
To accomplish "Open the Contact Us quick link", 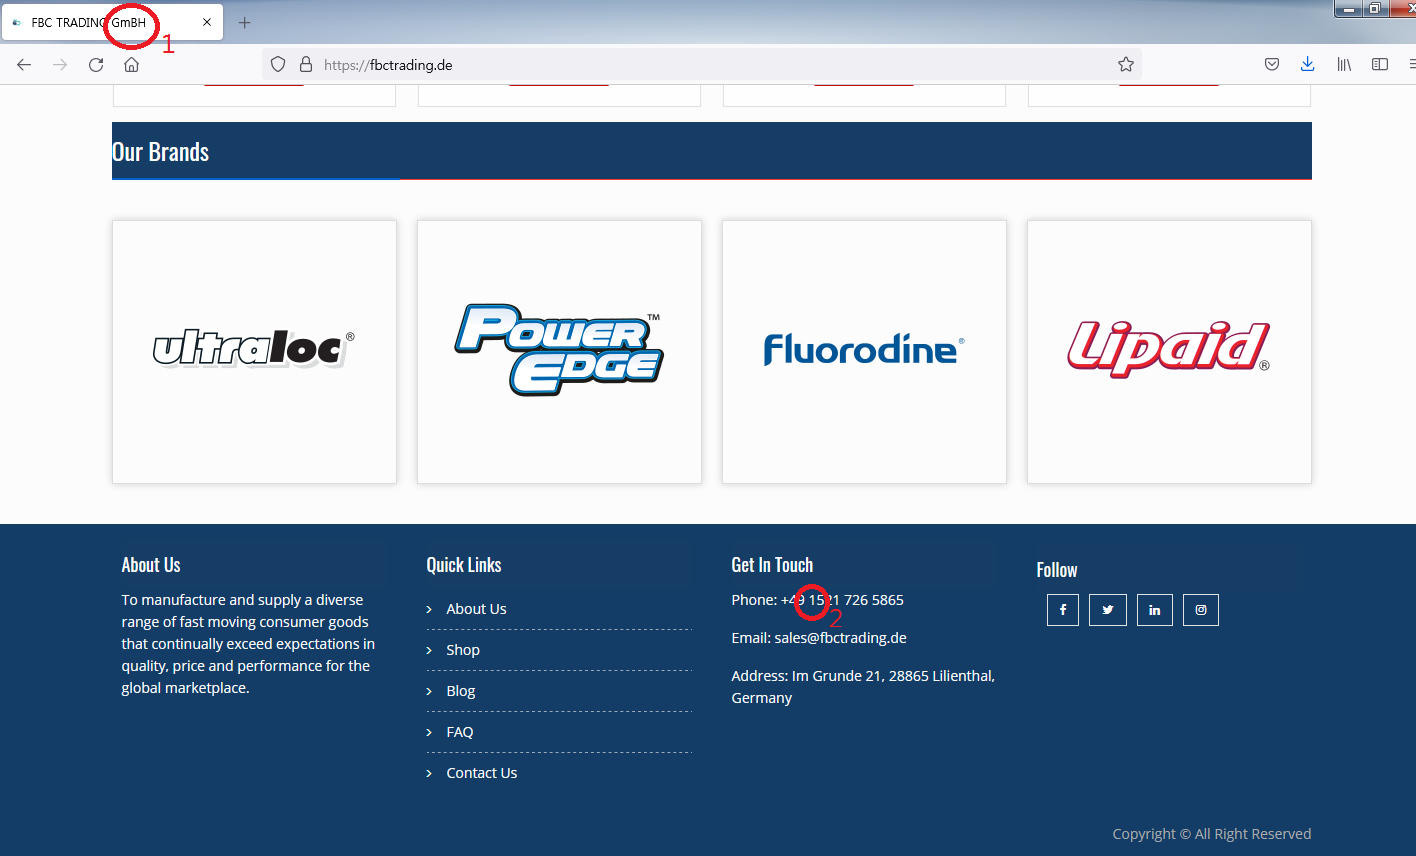I will pyautogui.click(x=482, y=773).
